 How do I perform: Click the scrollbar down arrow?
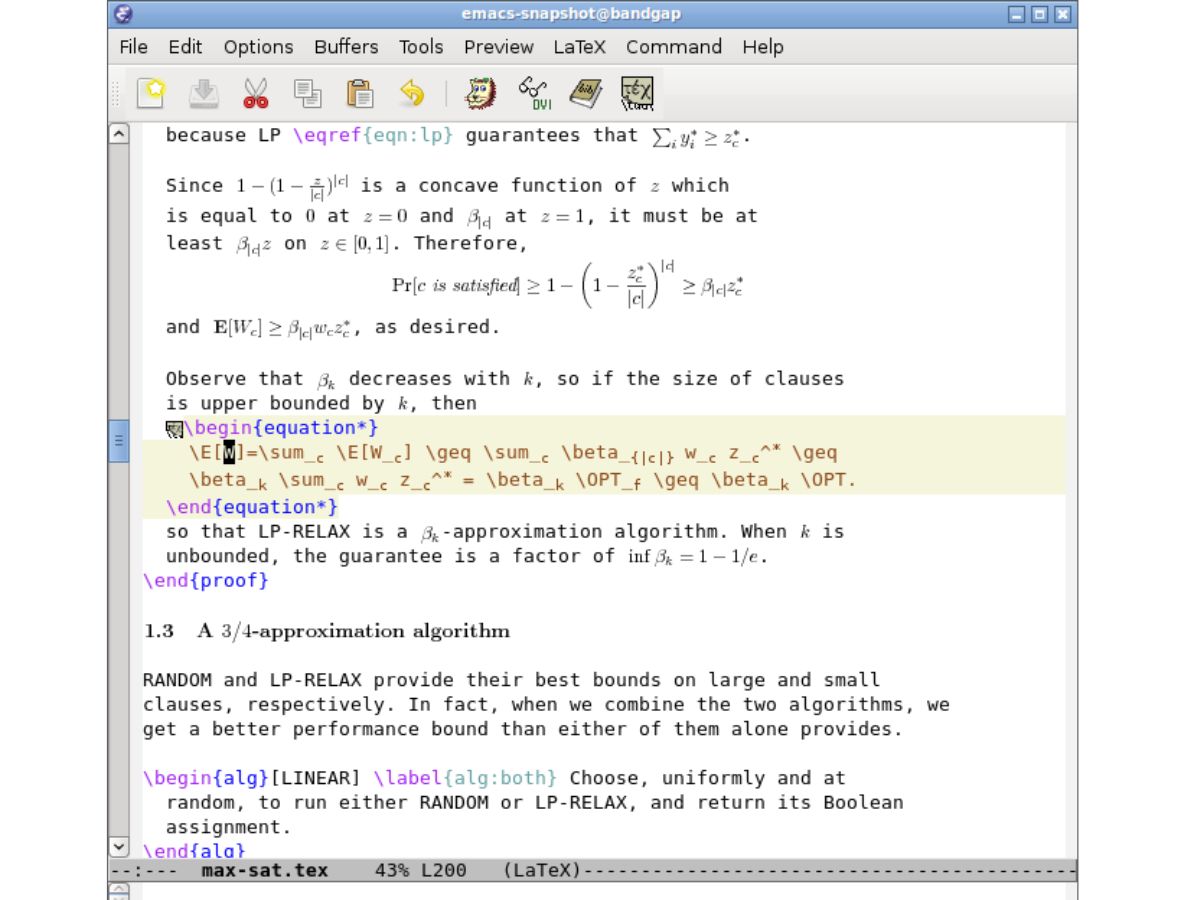click(x=119, y=847)
